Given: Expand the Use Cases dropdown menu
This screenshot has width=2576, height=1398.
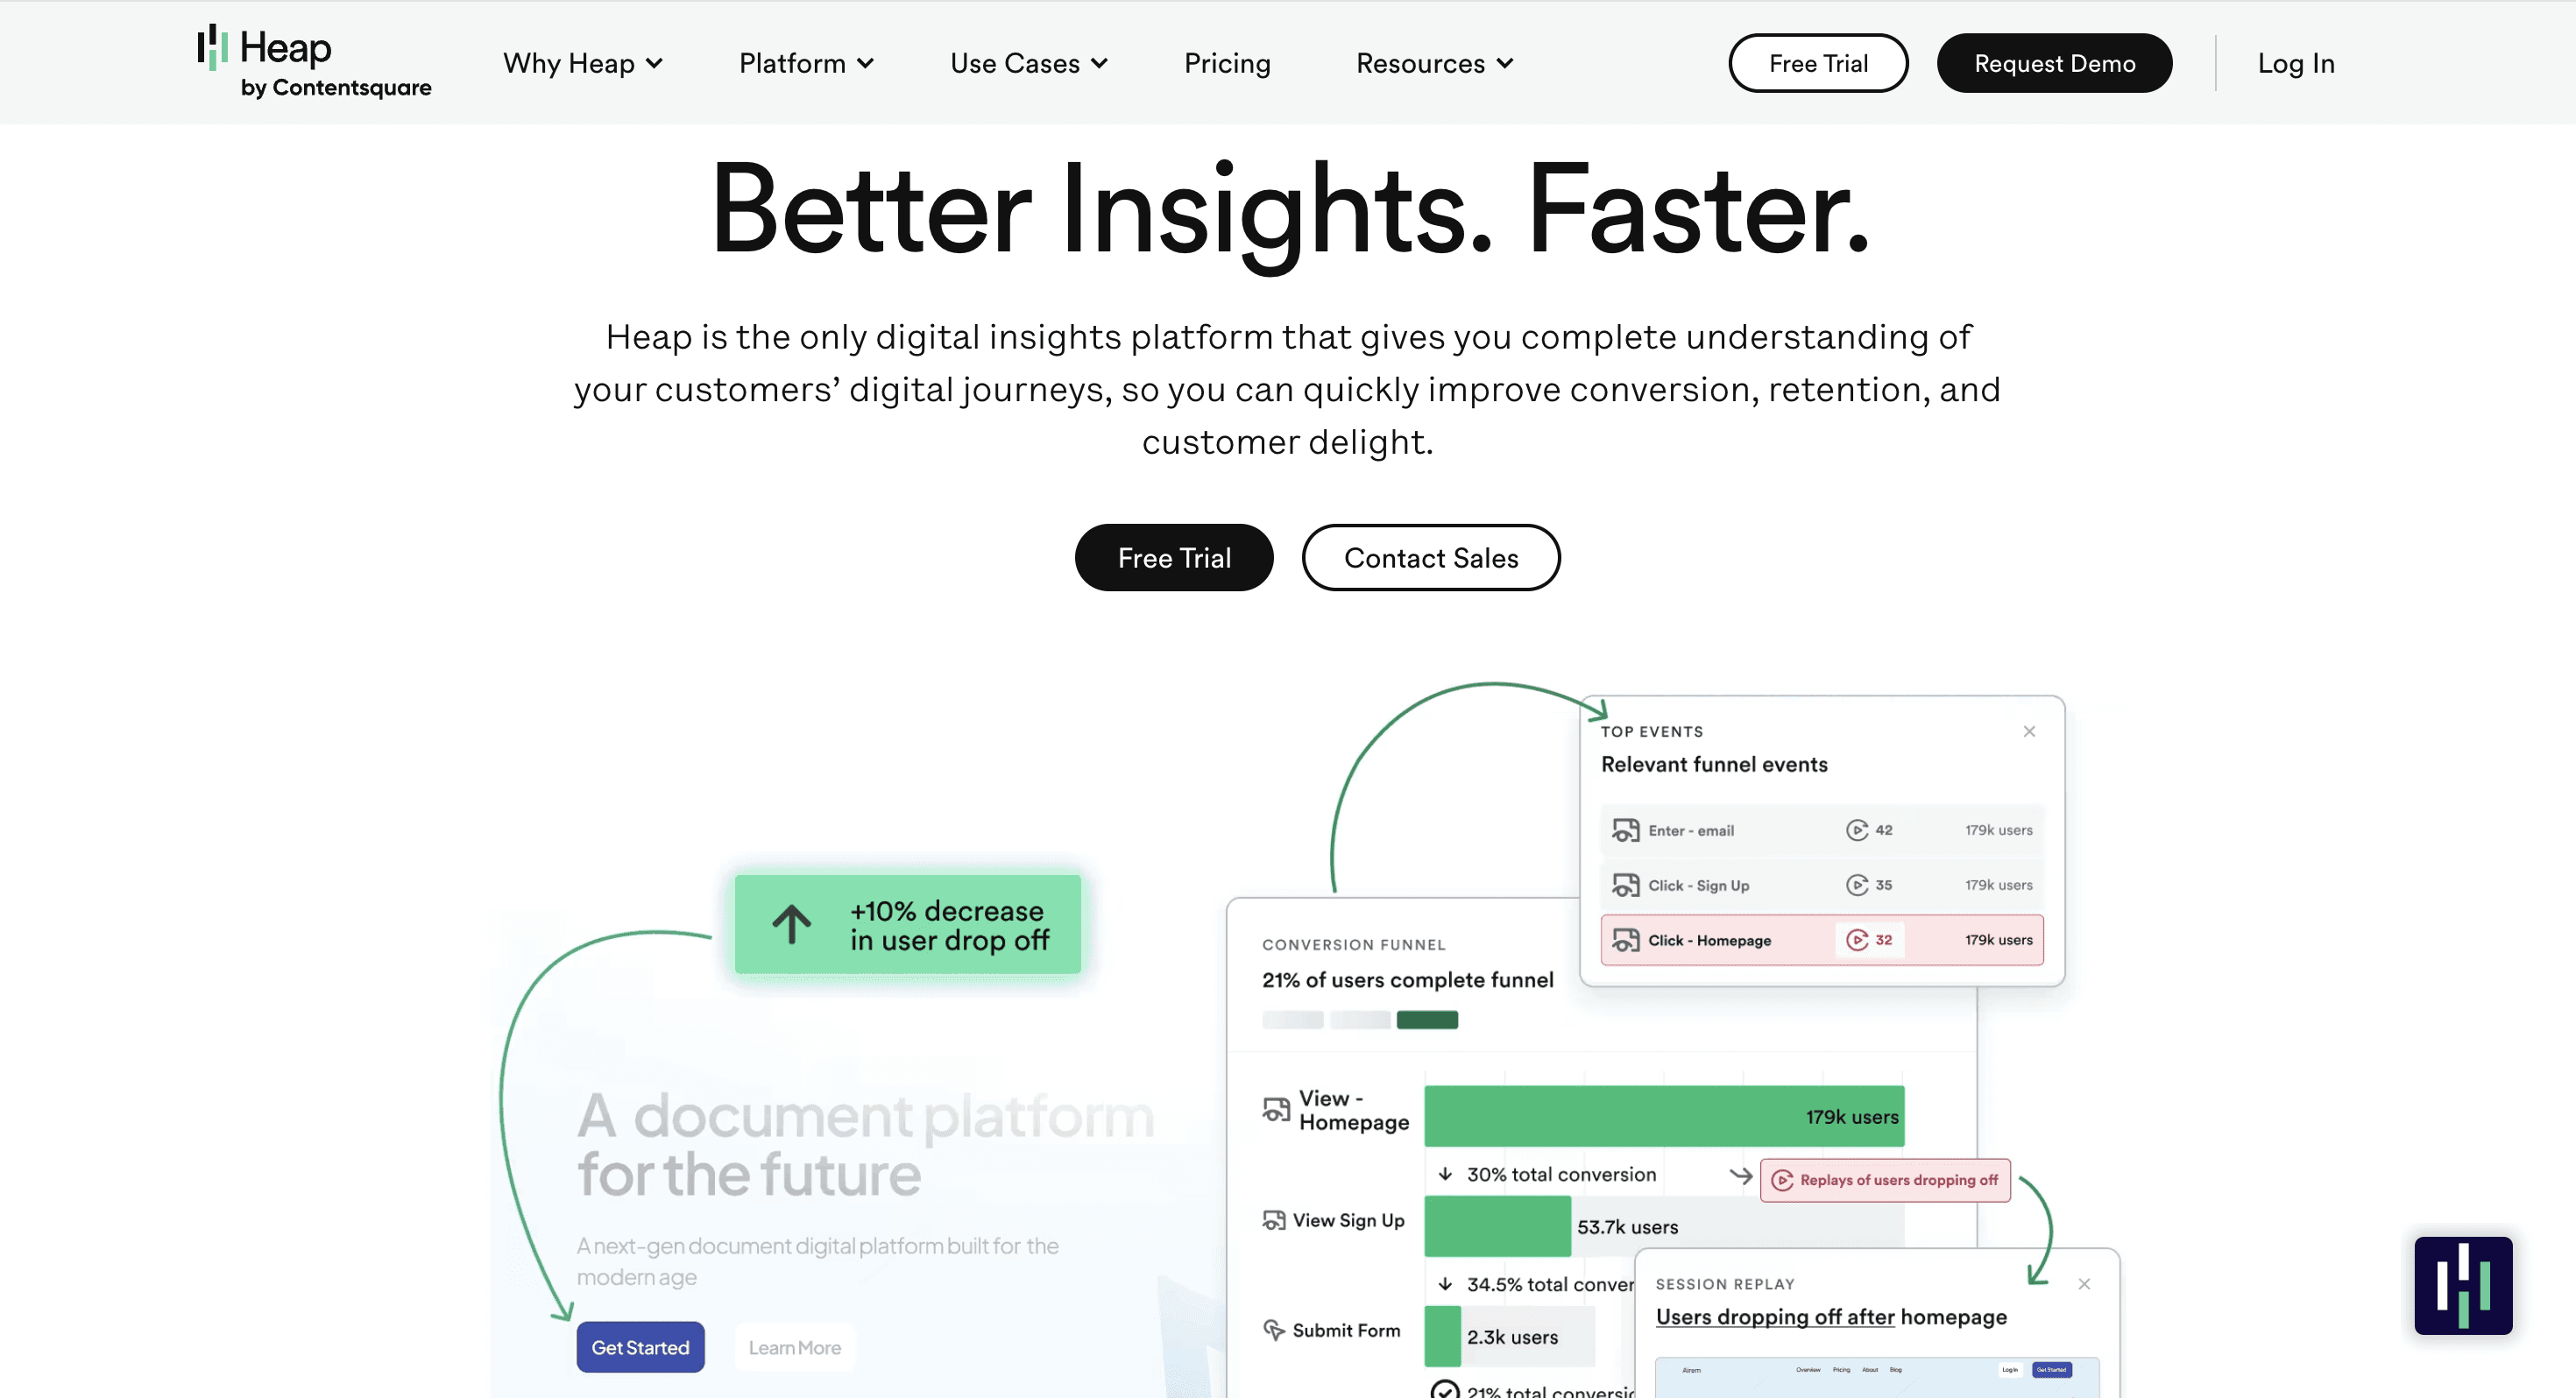Looking at the screenshot, I should click(1028, 62).
